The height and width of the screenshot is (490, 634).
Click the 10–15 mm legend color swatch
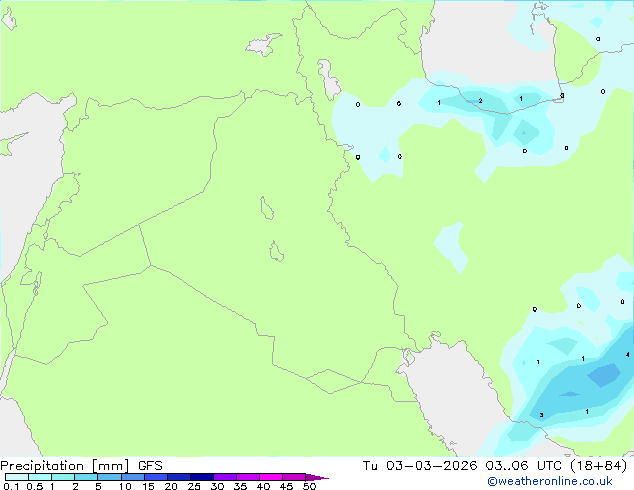coord(133,477)
